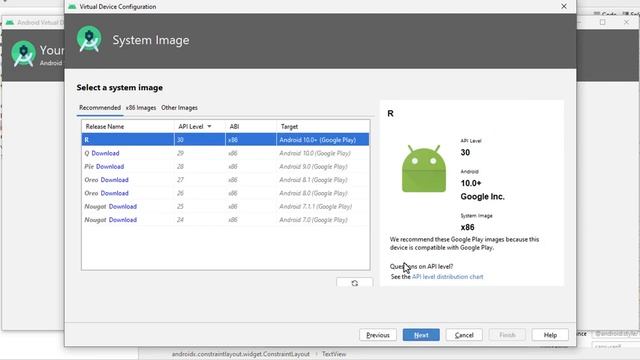Click the Previous button
This screenshot has height=360, width=640.
[x=378, y=335]
